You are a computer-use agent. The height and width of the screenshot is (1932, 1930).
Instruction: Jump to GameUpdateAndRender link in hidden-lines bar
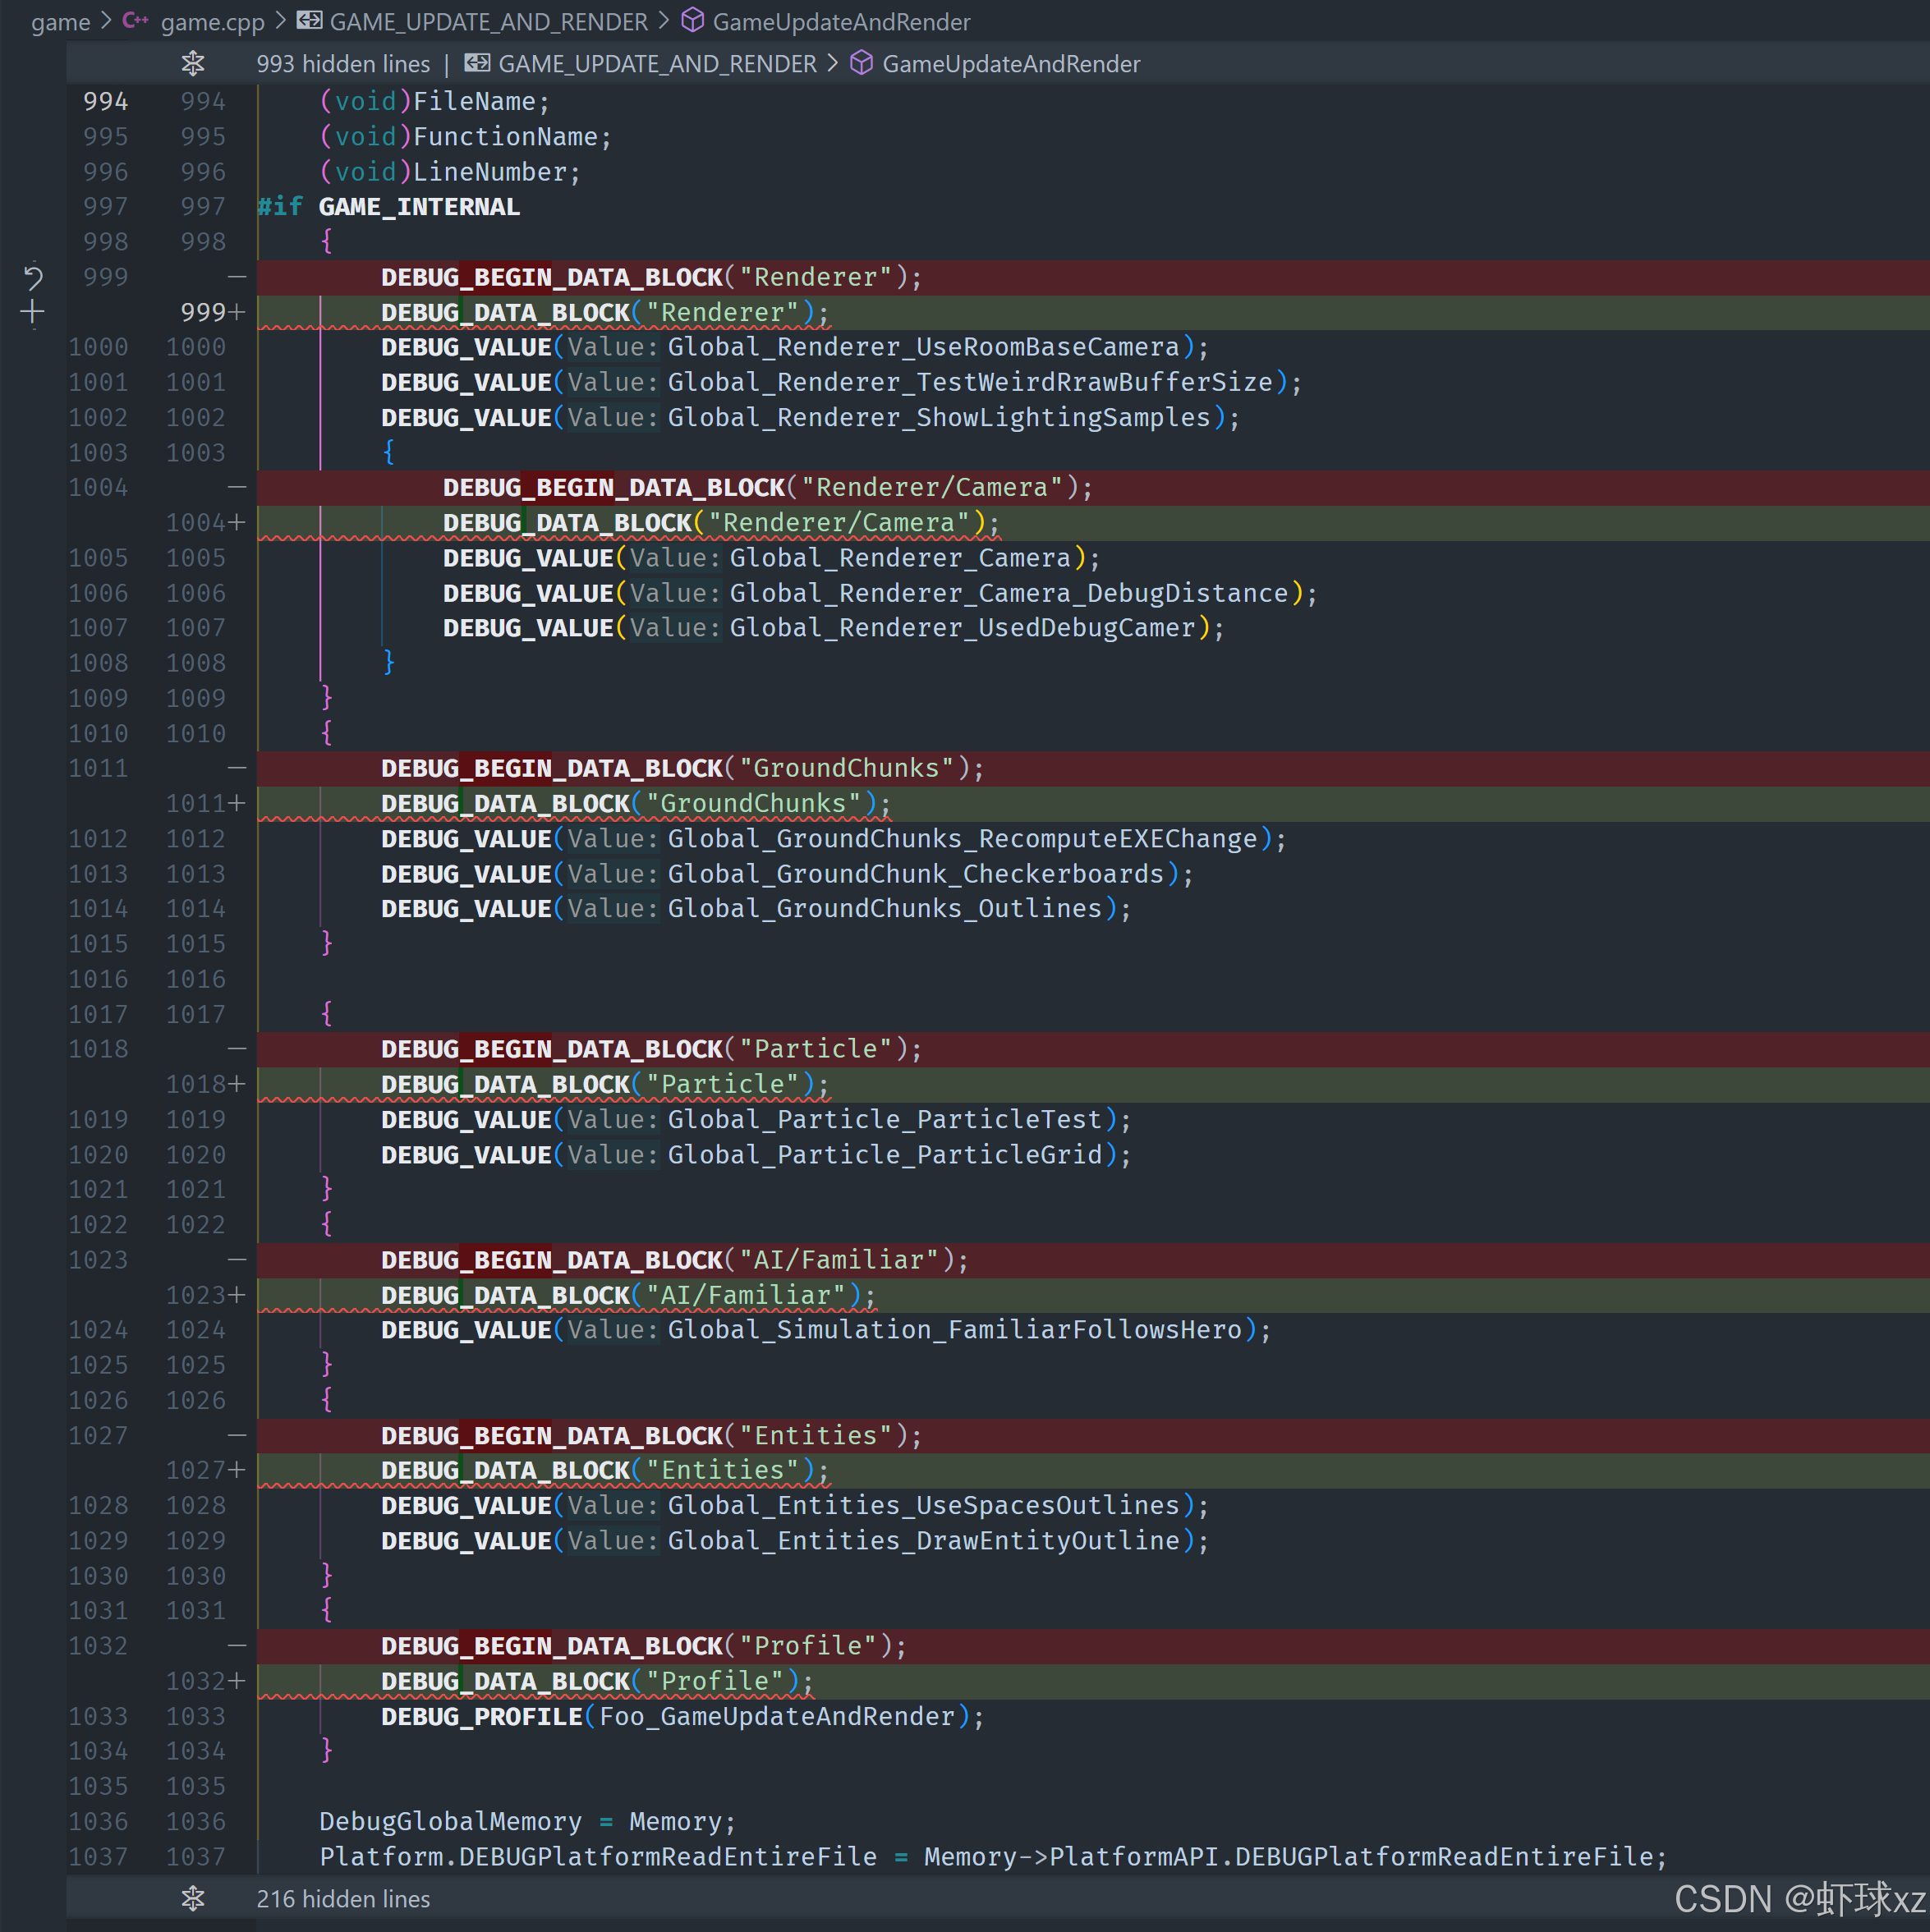(1010, 64)
